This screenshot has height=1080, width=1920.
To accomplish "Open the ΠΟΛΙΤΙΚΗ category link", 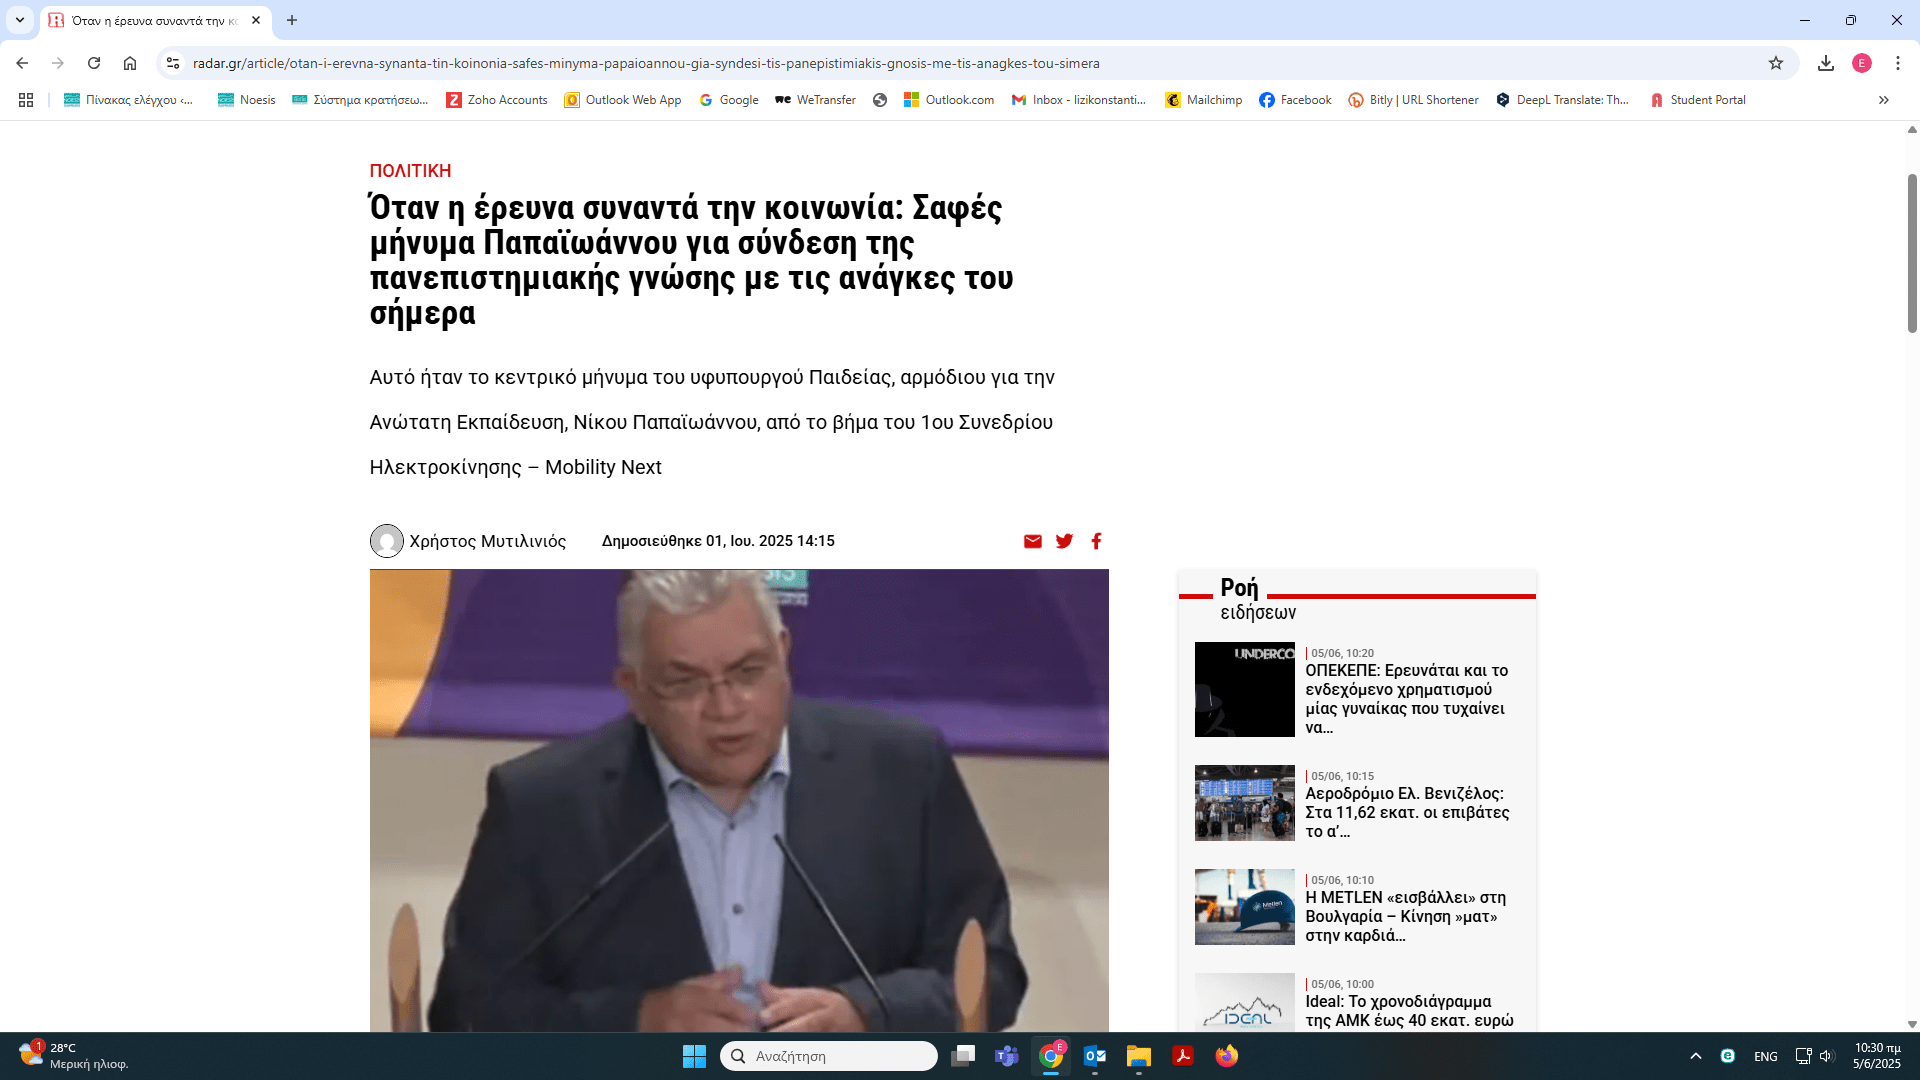I will 410,171.
